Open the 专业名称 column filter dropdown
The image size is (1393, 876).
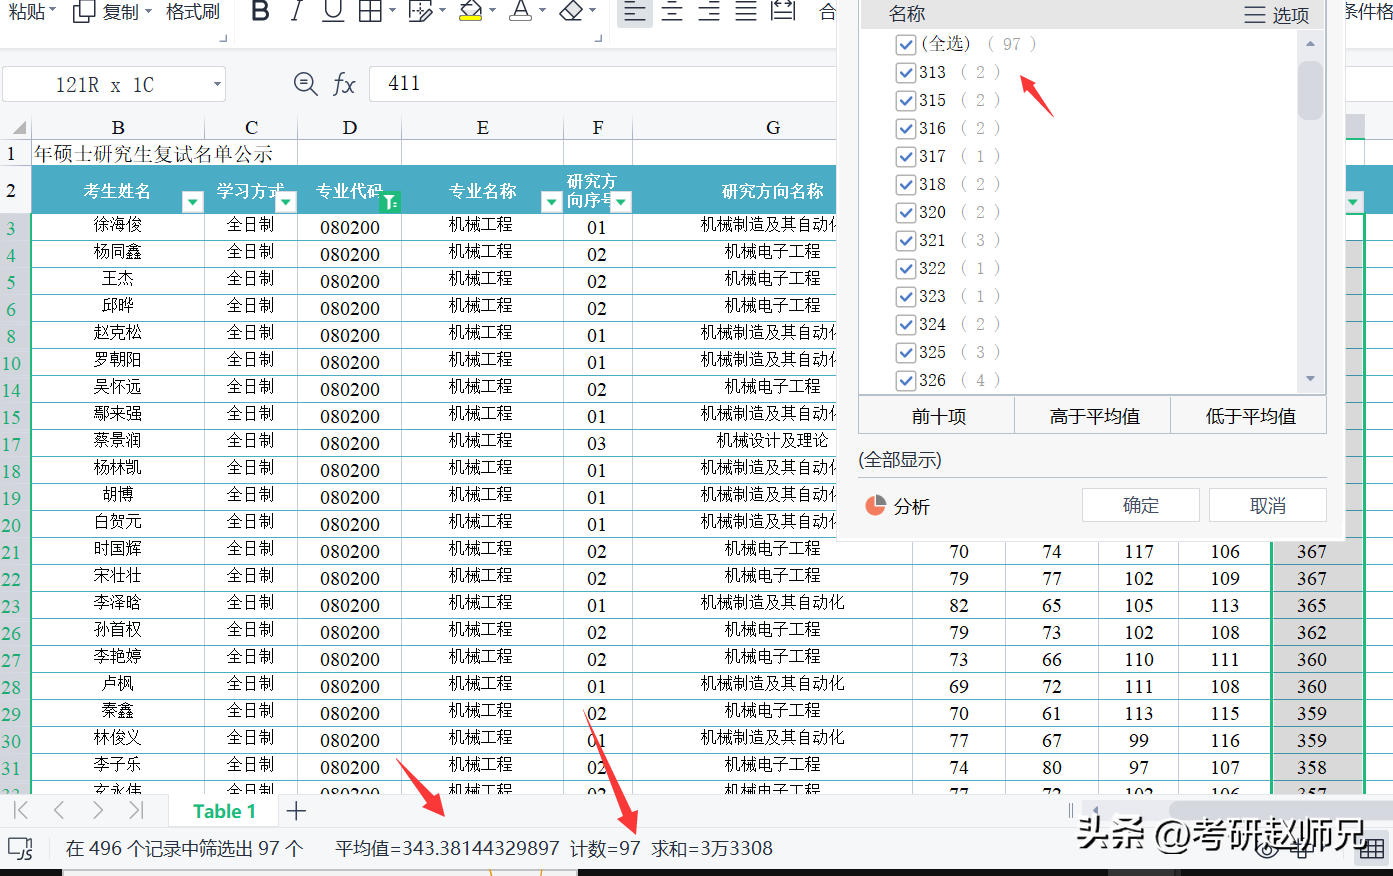[551, 202]
